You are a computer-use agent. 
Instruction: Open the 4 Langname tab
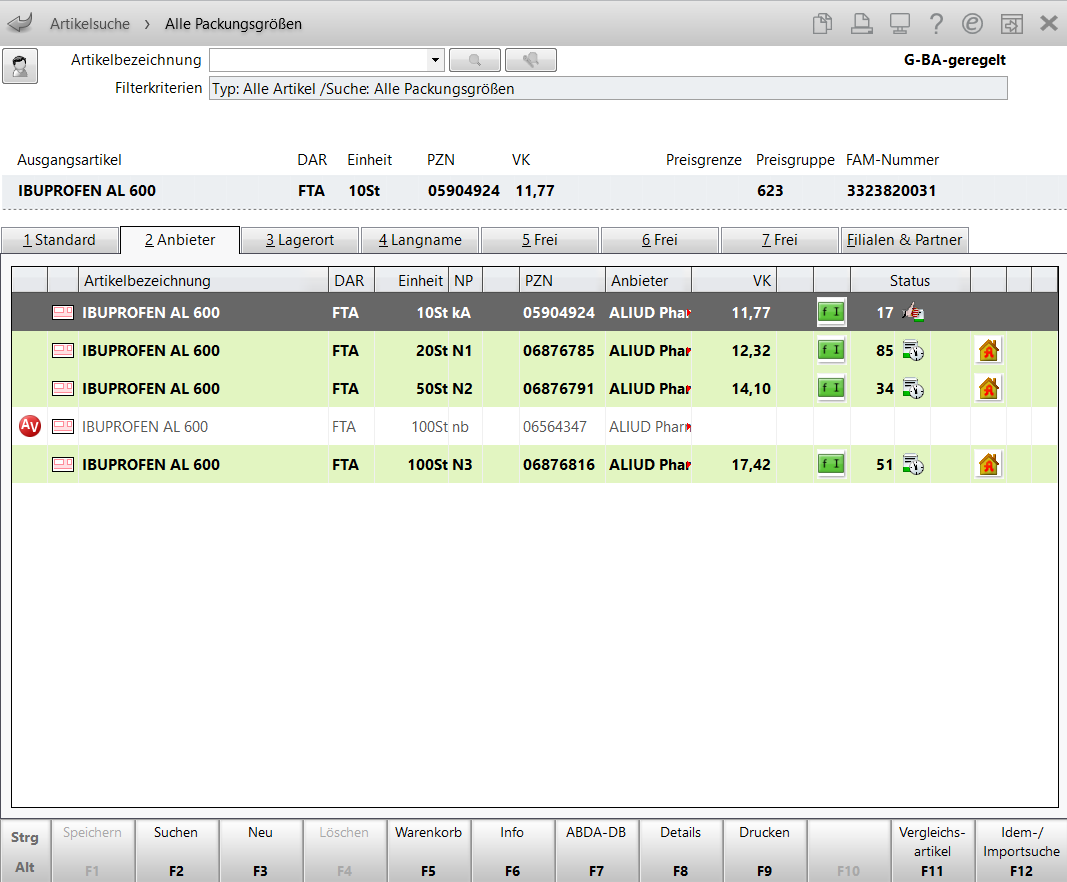(x=420, y=240)
